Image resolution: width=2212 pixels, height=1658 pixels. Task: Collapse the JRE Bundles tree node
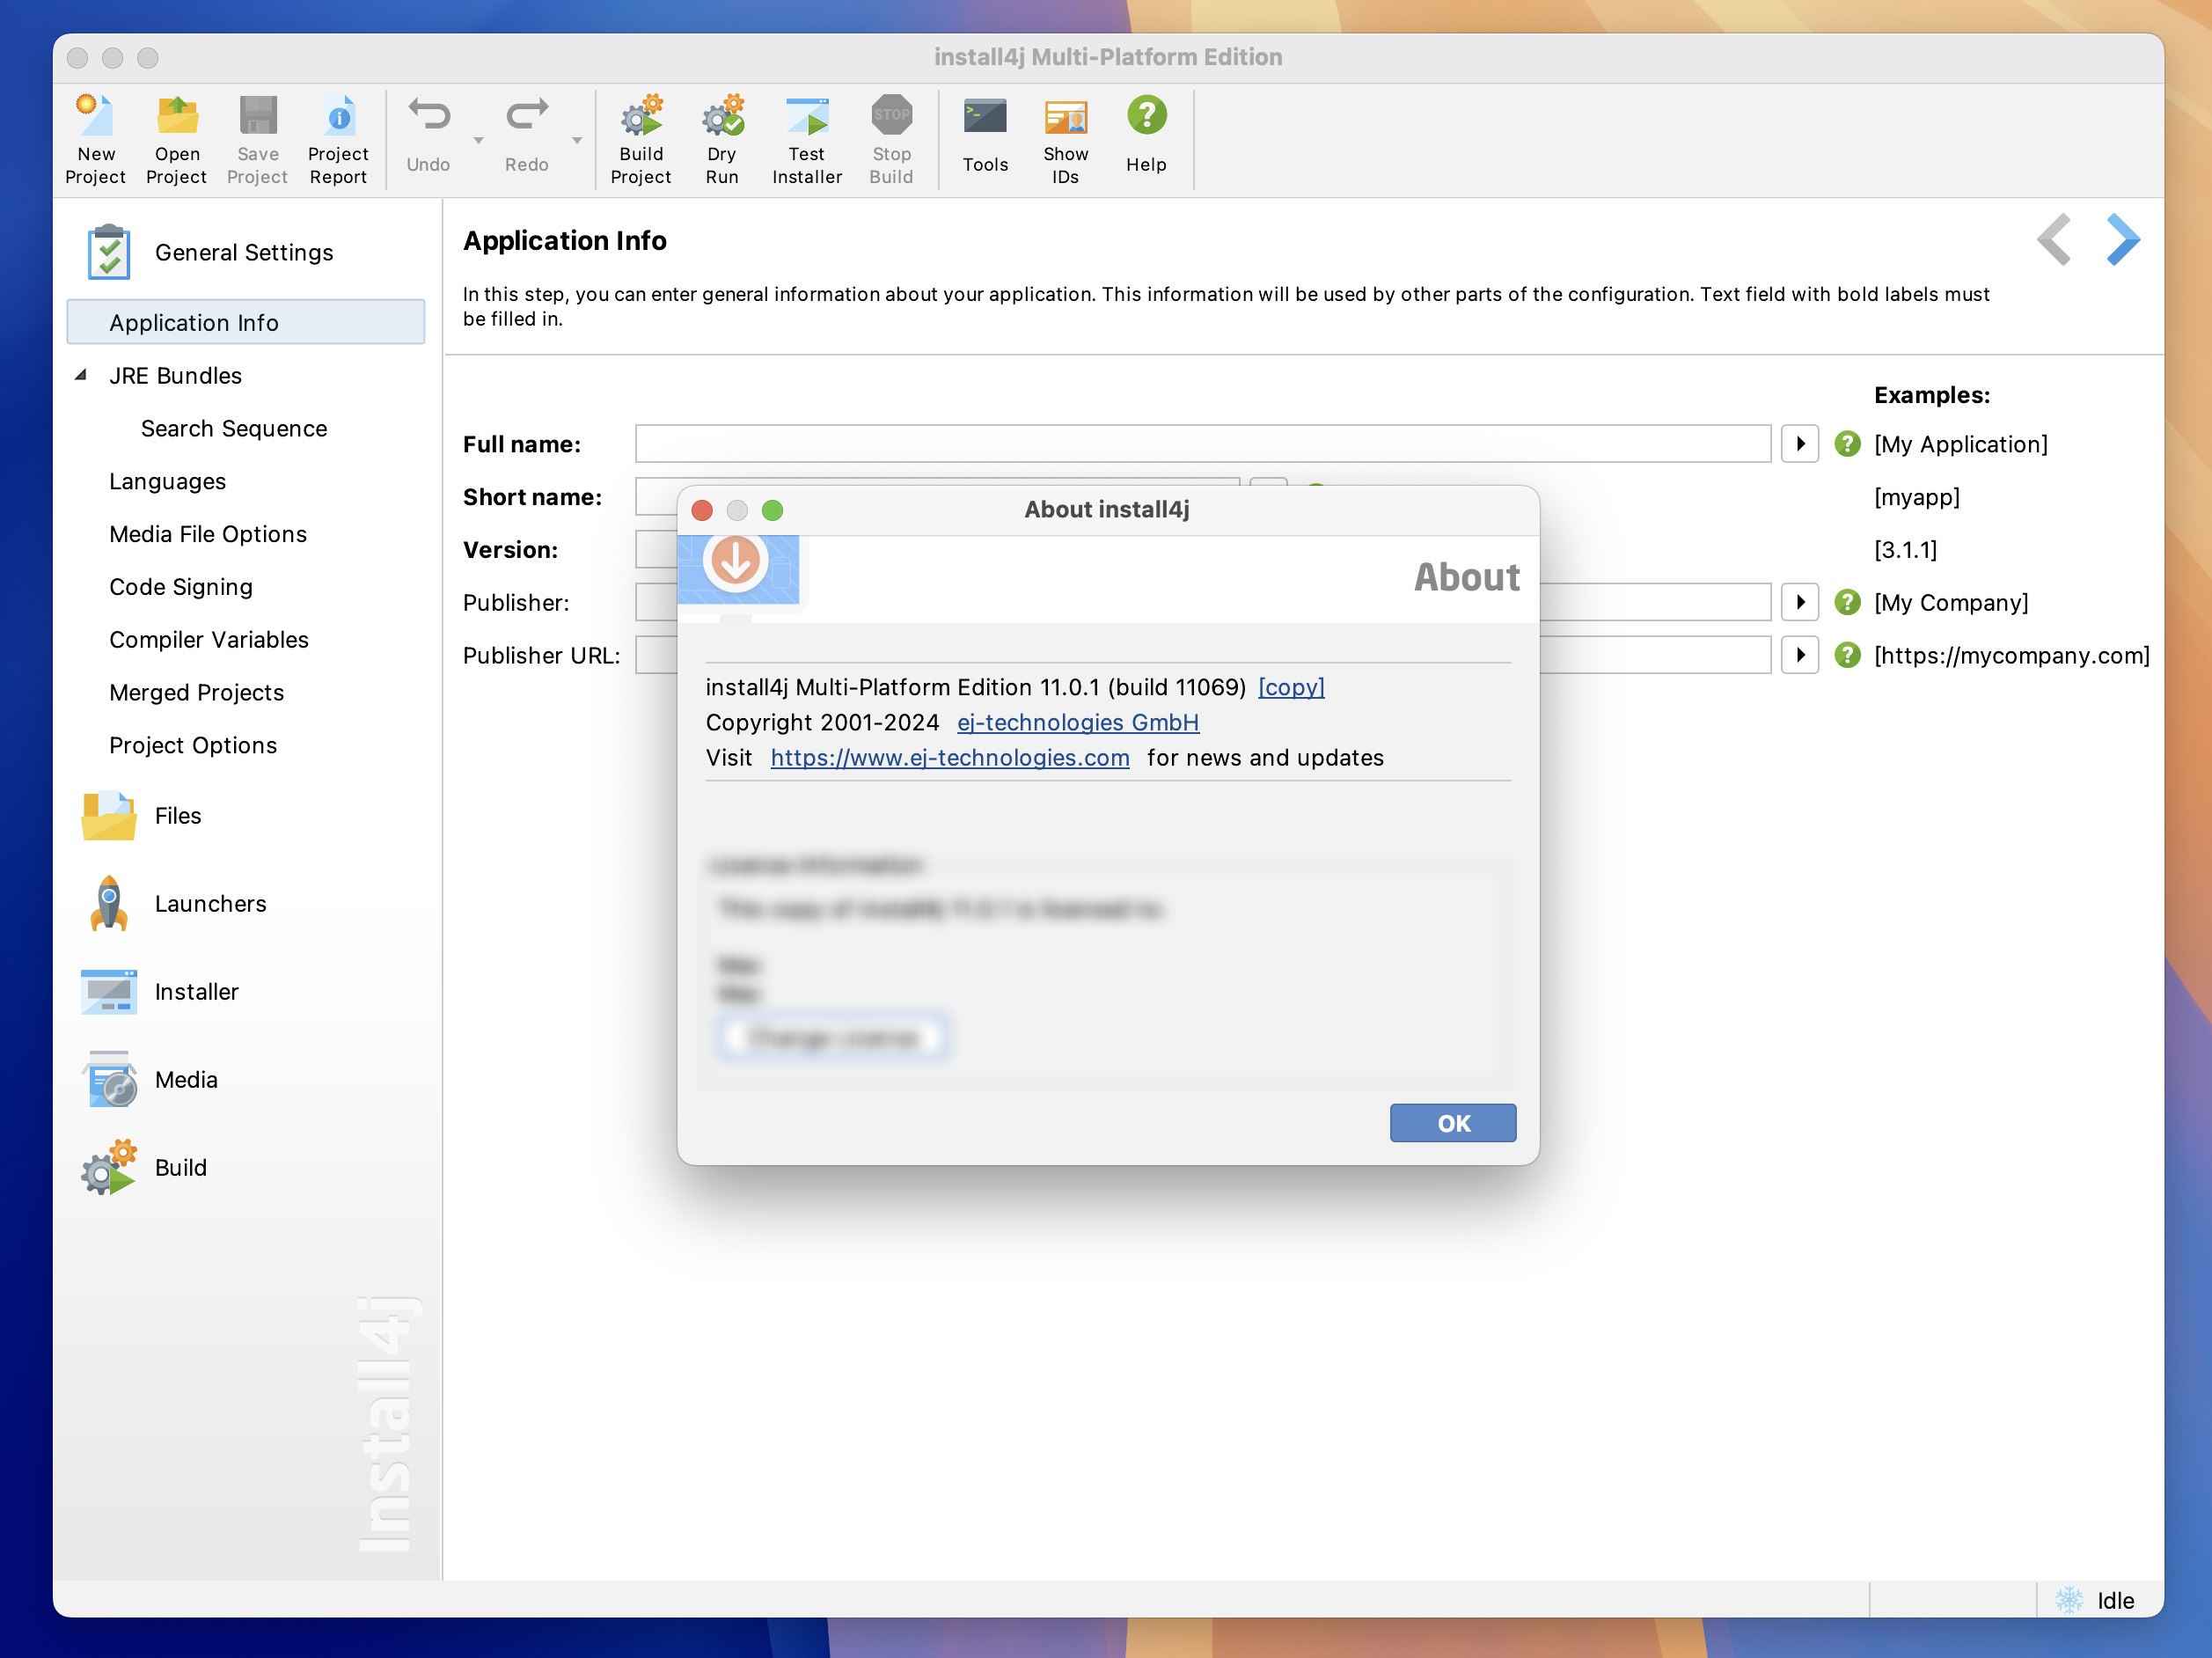coord(81,375)
